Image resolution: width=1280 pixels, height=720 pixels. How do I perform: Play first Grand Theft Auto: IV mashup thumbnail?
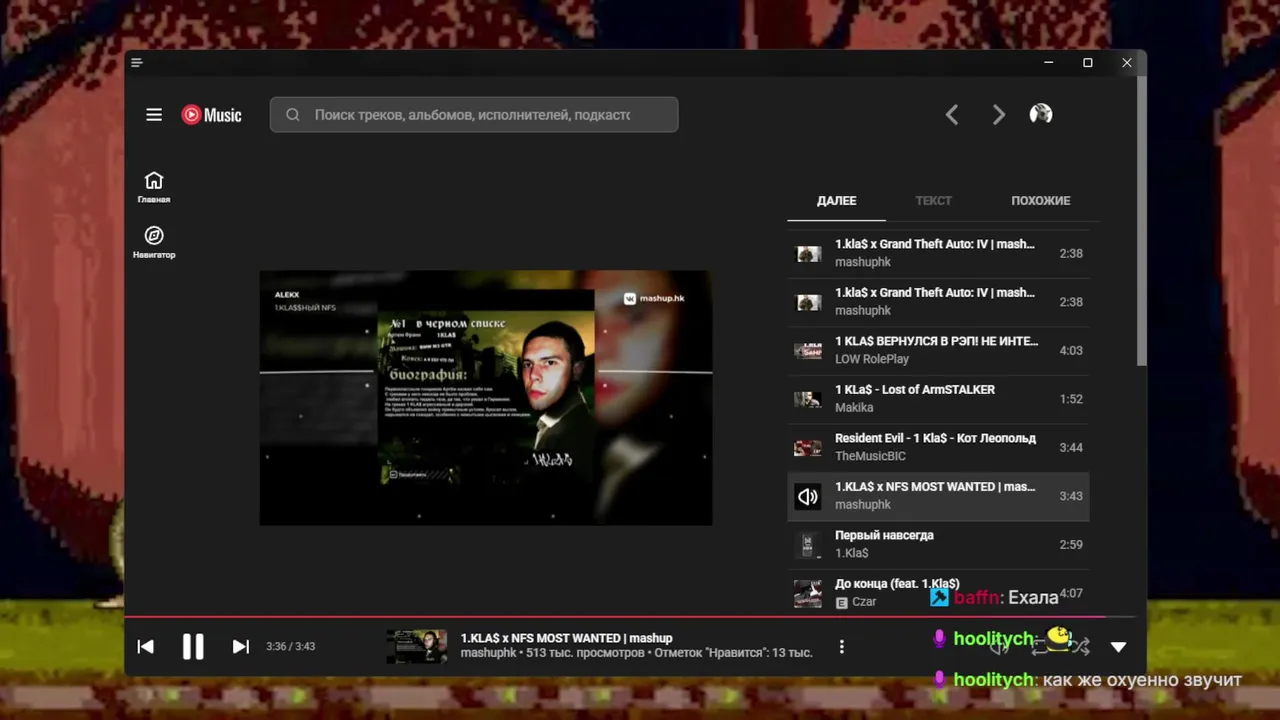pyautogui.click(x=808, y=254)
